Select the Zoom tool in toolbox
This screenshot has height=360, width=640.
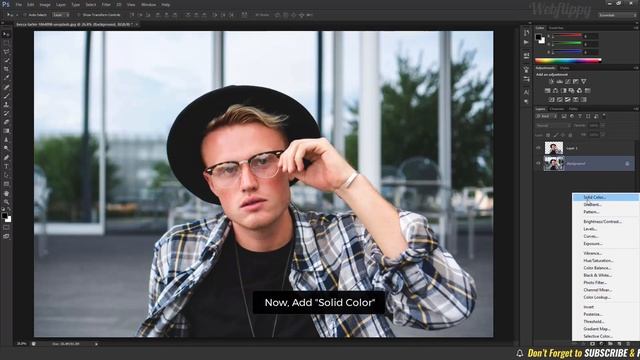tap(6, 202)
